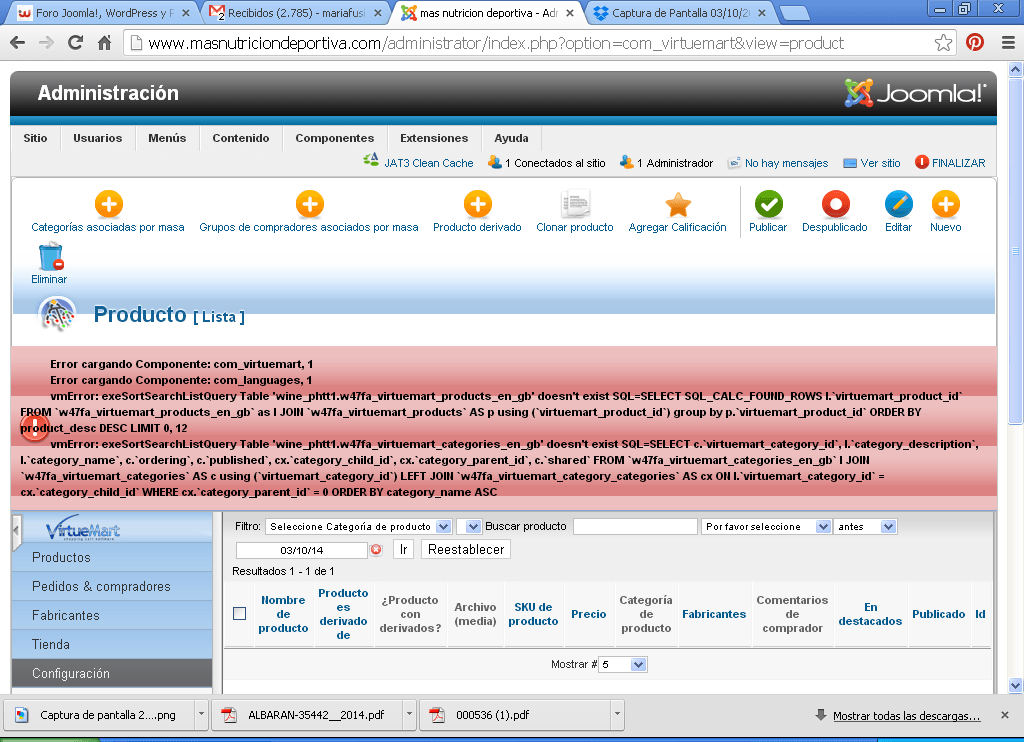Image resolution: width=1024 pixels, height=742 pixels.
Task: Click the Joomla! logo
Action: click(x=915, y=93)
